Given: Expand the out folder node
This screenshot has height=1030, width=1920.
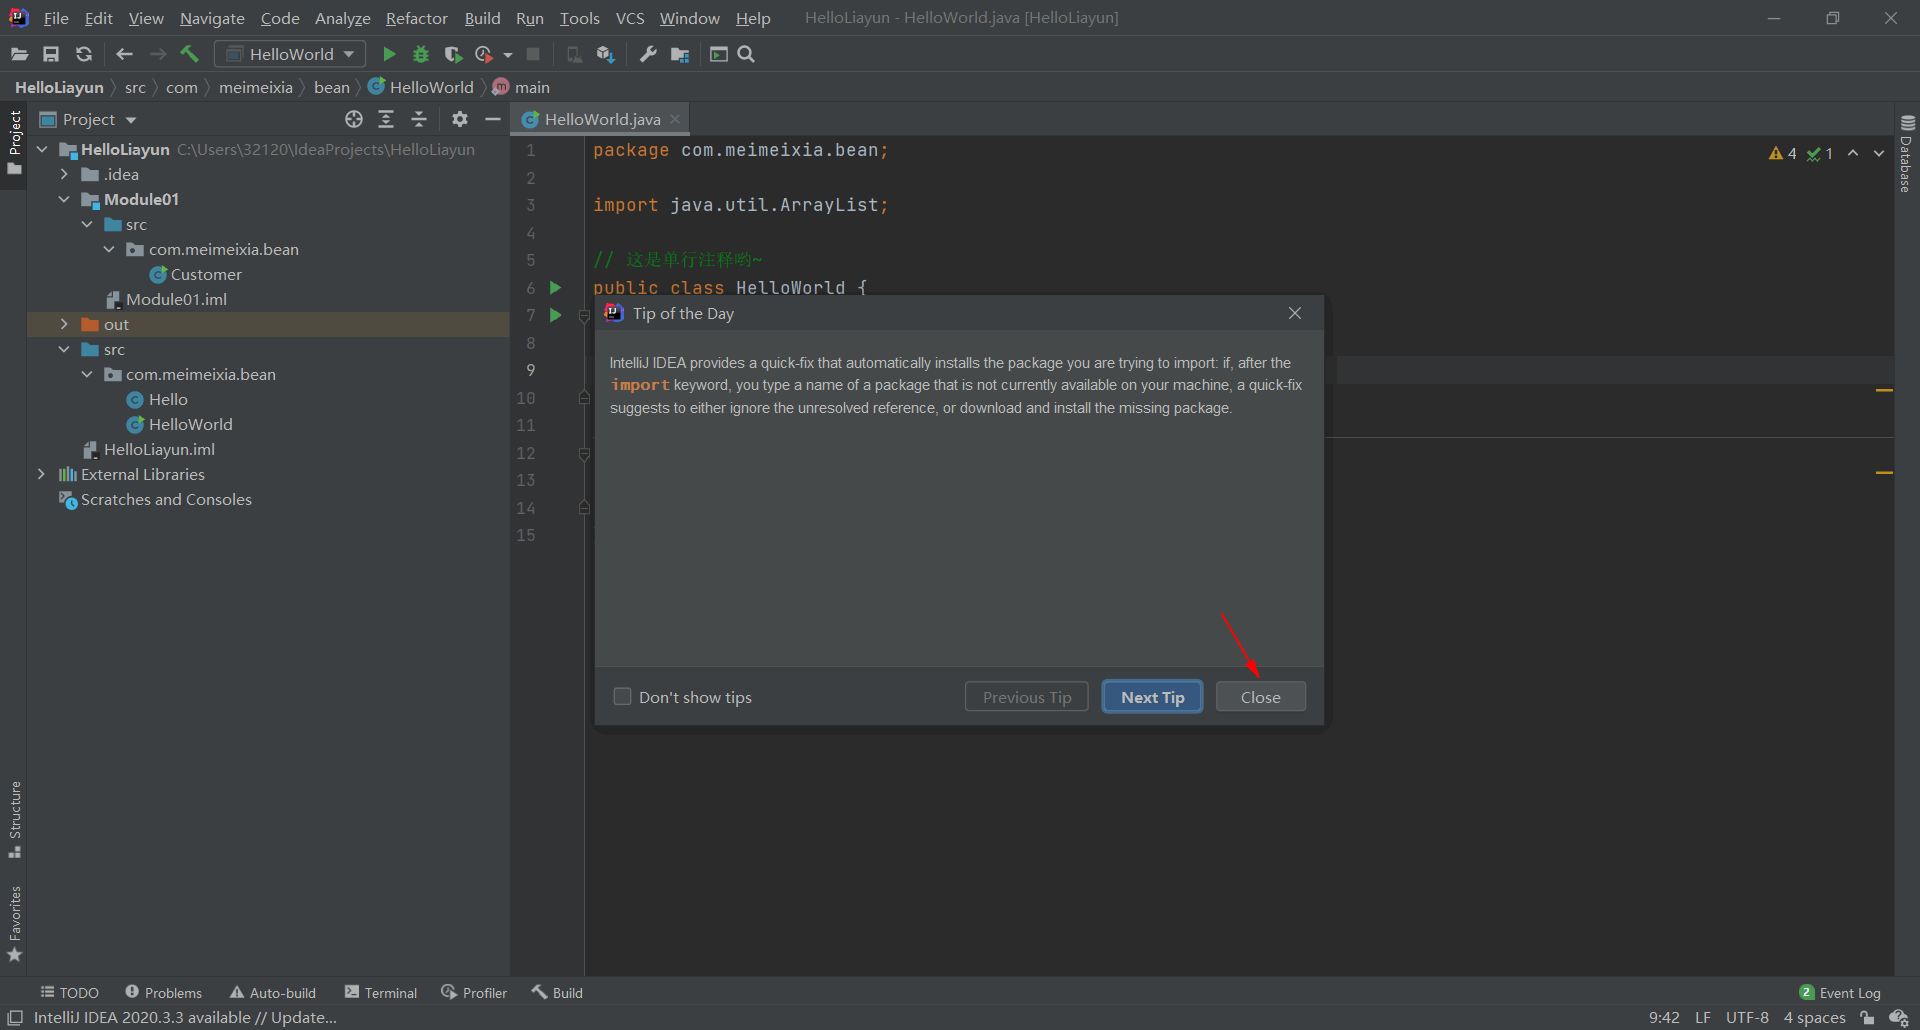Looking at the screenshot, I should pyautogui.click(x=64, y=324).
